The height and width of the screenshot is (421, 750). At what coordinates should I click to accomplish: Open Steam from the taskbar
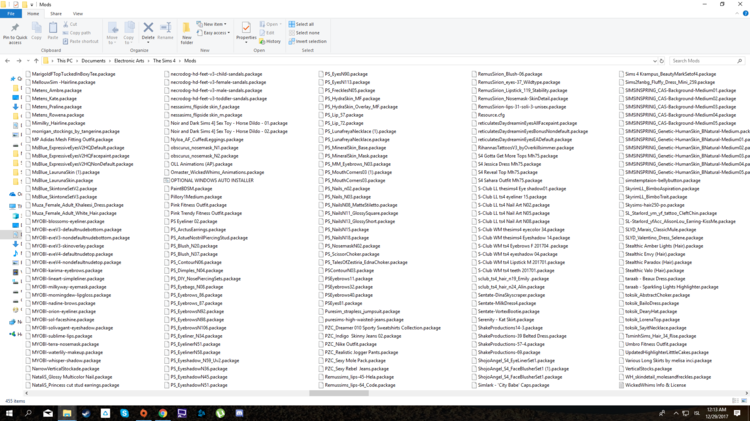(86, 413)
